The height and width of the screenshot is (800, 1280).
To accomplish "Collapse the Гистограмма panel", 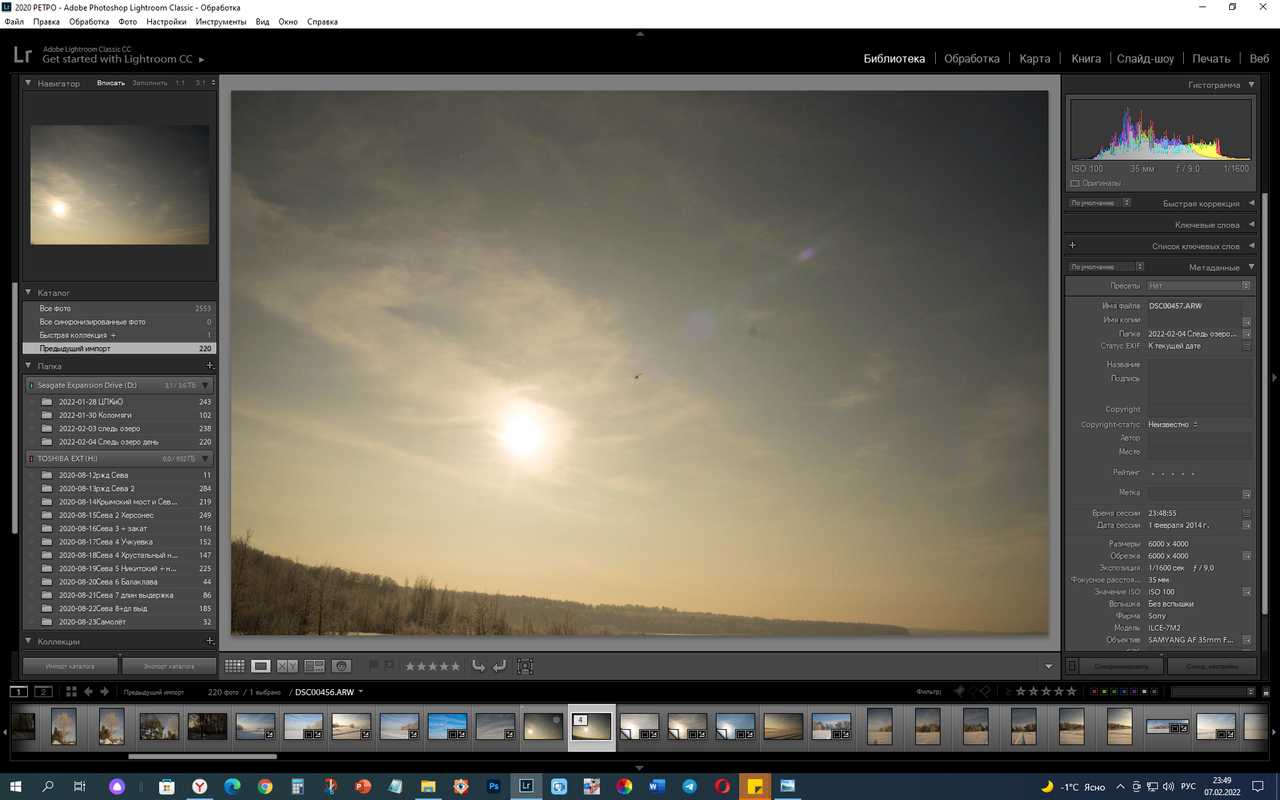I will (1251, 85).
